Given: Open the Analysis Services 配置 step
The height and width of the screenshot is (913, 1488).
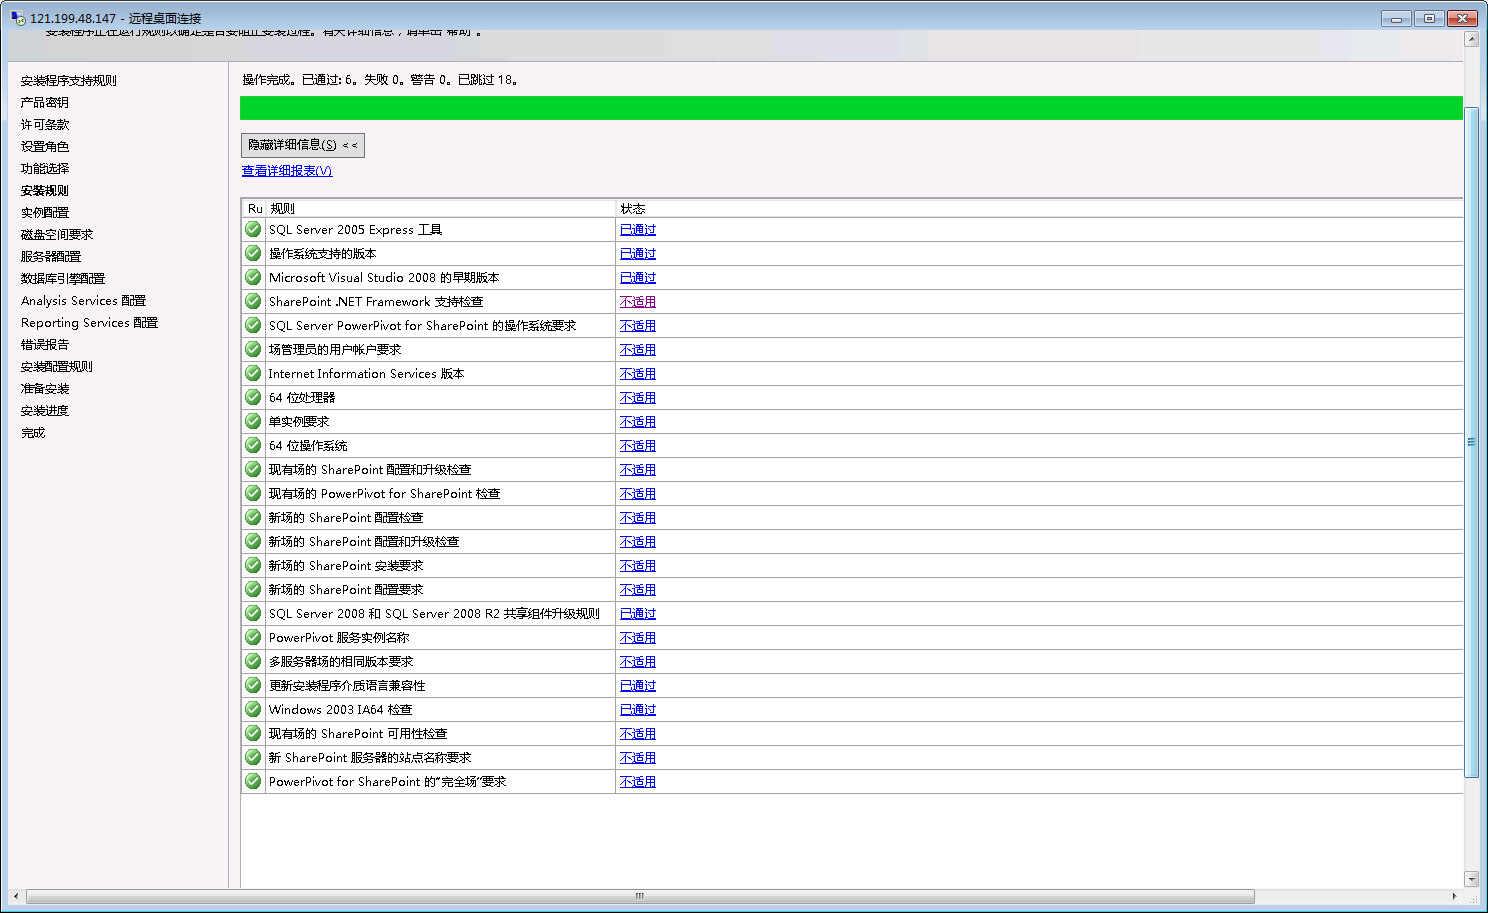Looking at the screenshot, I should click(84, 301).
